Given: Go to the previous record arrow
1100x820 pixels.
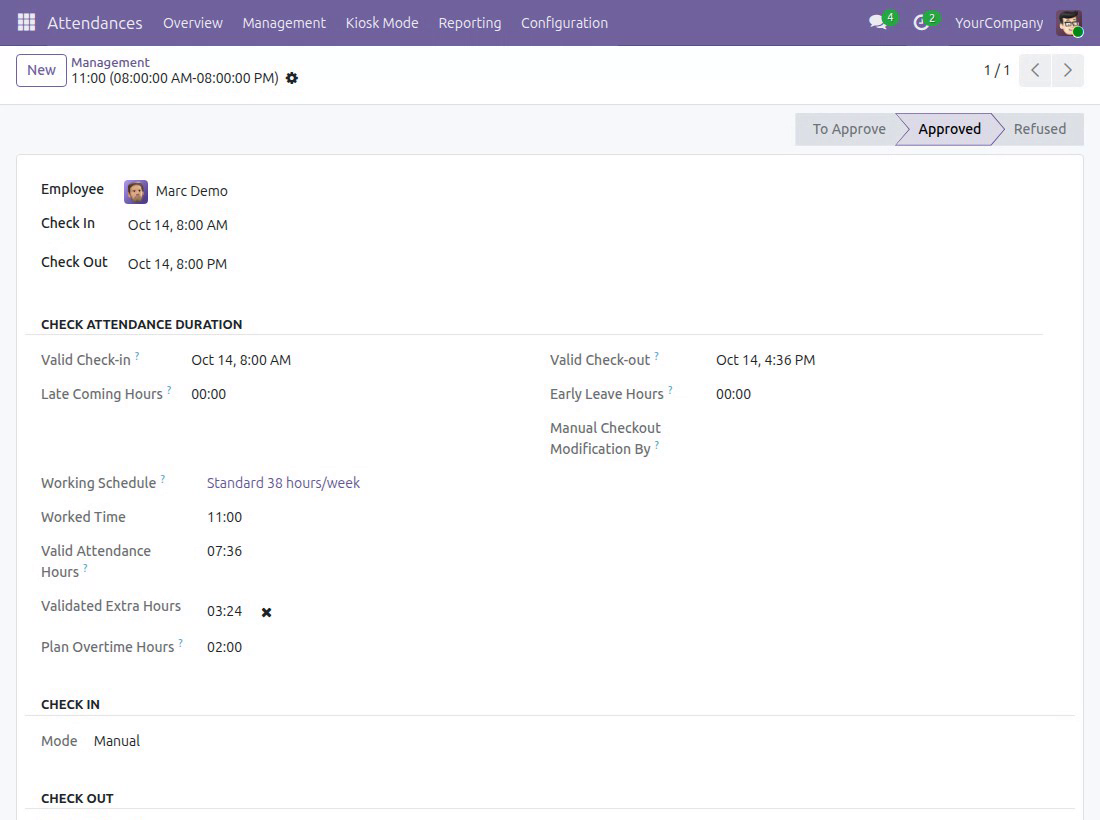Looking at the screenshot, I should click(x=1035, y=70).
